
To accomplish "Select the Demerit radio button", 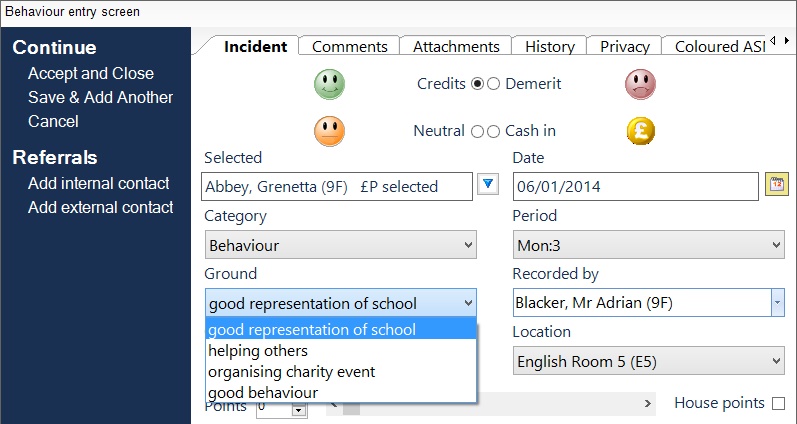I will [494, 84].
